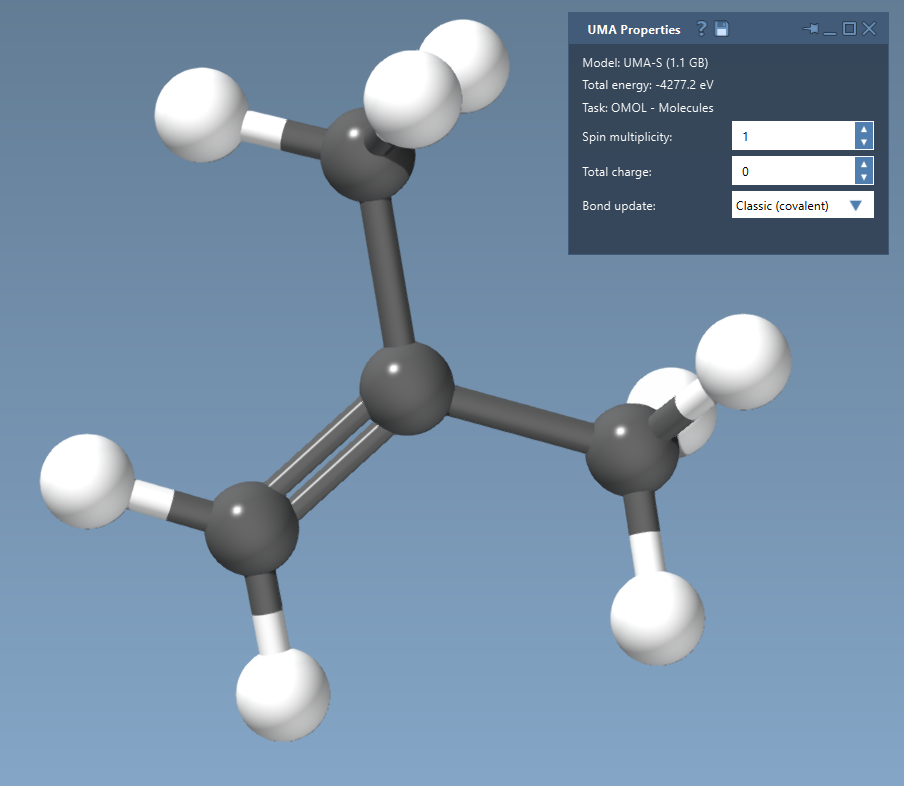The width and height of the screenshot is (904, 786).
Task: Click the save floppy disk icon
Action: 722,29
